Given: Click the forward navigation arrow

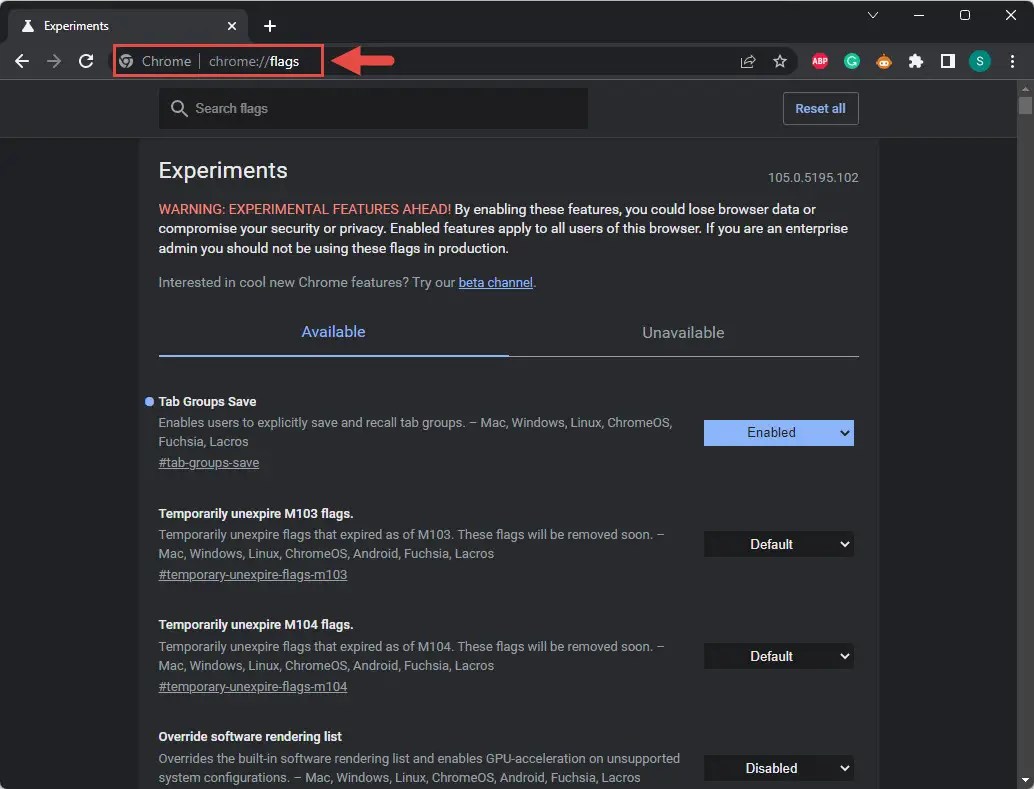Looking at the screenshot, I should click(54, 61).
